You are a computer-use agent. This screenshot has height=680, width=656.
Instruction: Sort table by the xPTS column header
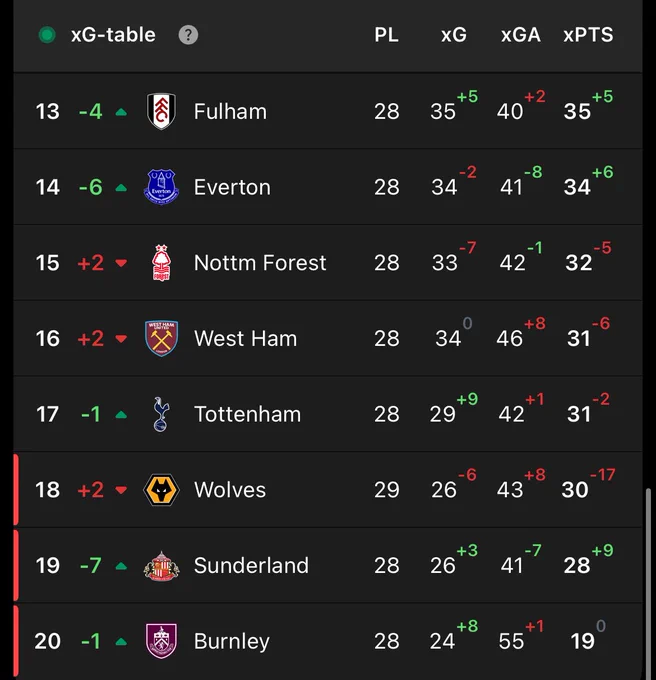click(x=588, y=35)
